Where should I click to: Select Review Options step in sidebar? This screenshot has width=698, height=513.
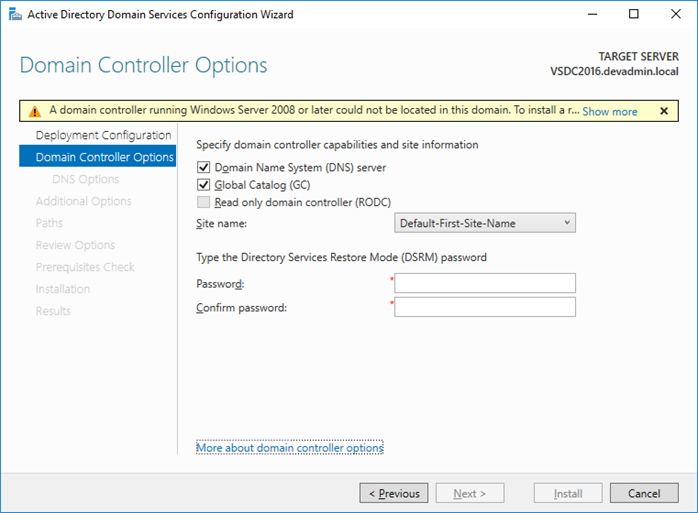click(x=75, y=245)
